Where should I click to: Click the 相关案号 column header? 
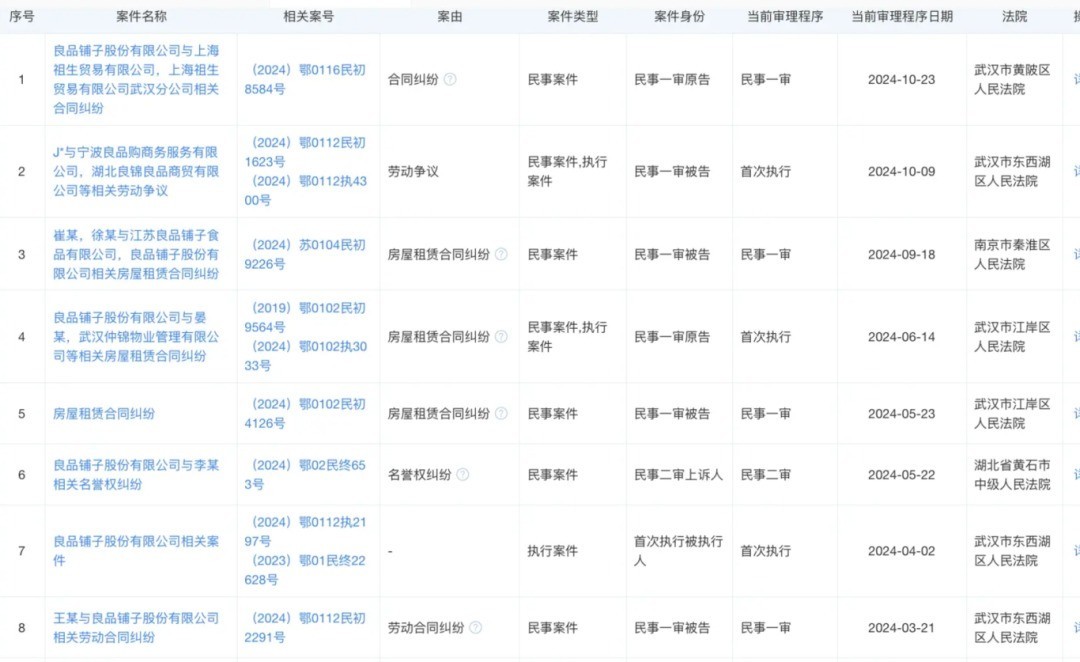tap(309, 17)
